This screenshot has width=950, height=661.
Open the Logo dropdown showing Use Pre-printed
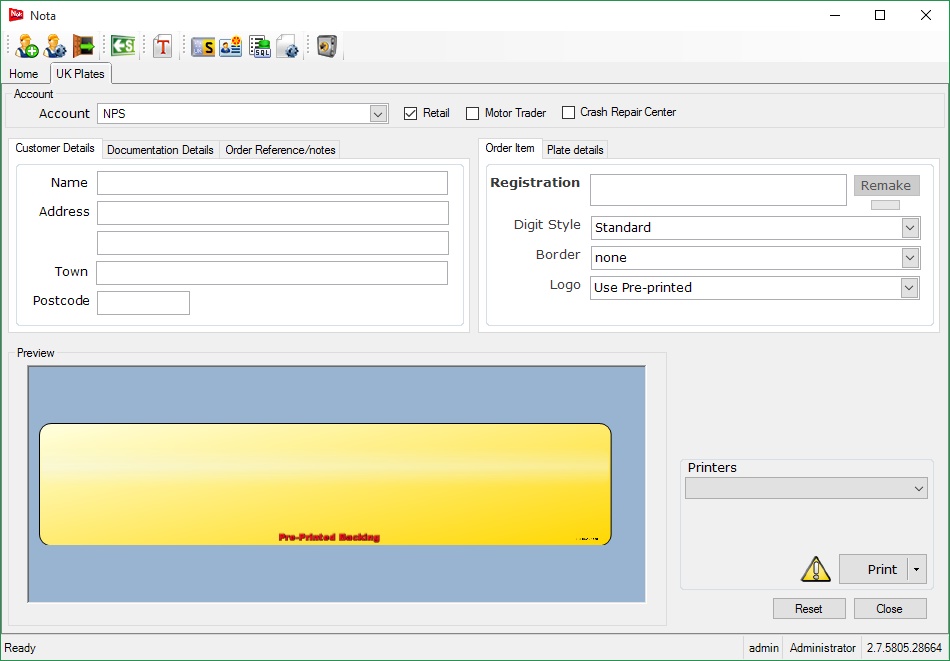click(909, 288)
